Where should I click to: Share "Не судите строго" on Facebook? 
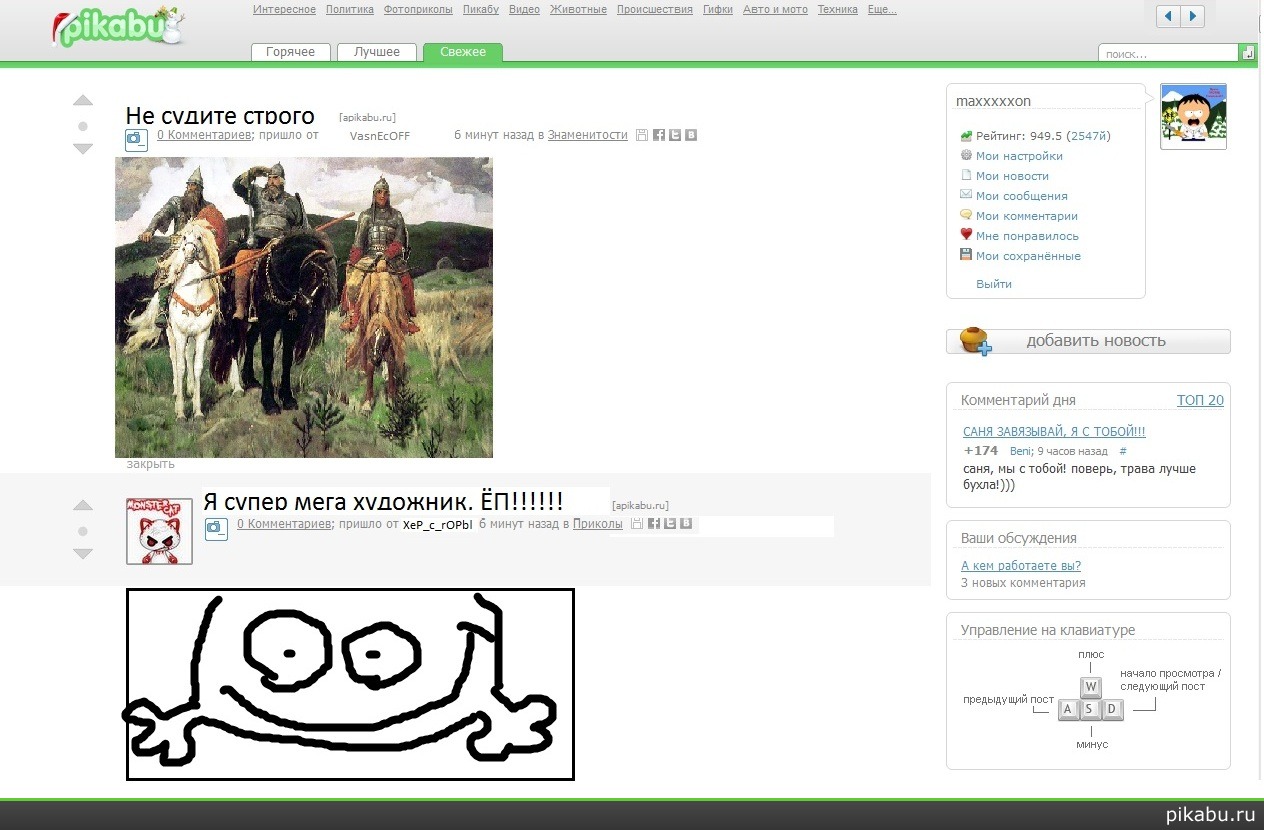pos(659,135)
